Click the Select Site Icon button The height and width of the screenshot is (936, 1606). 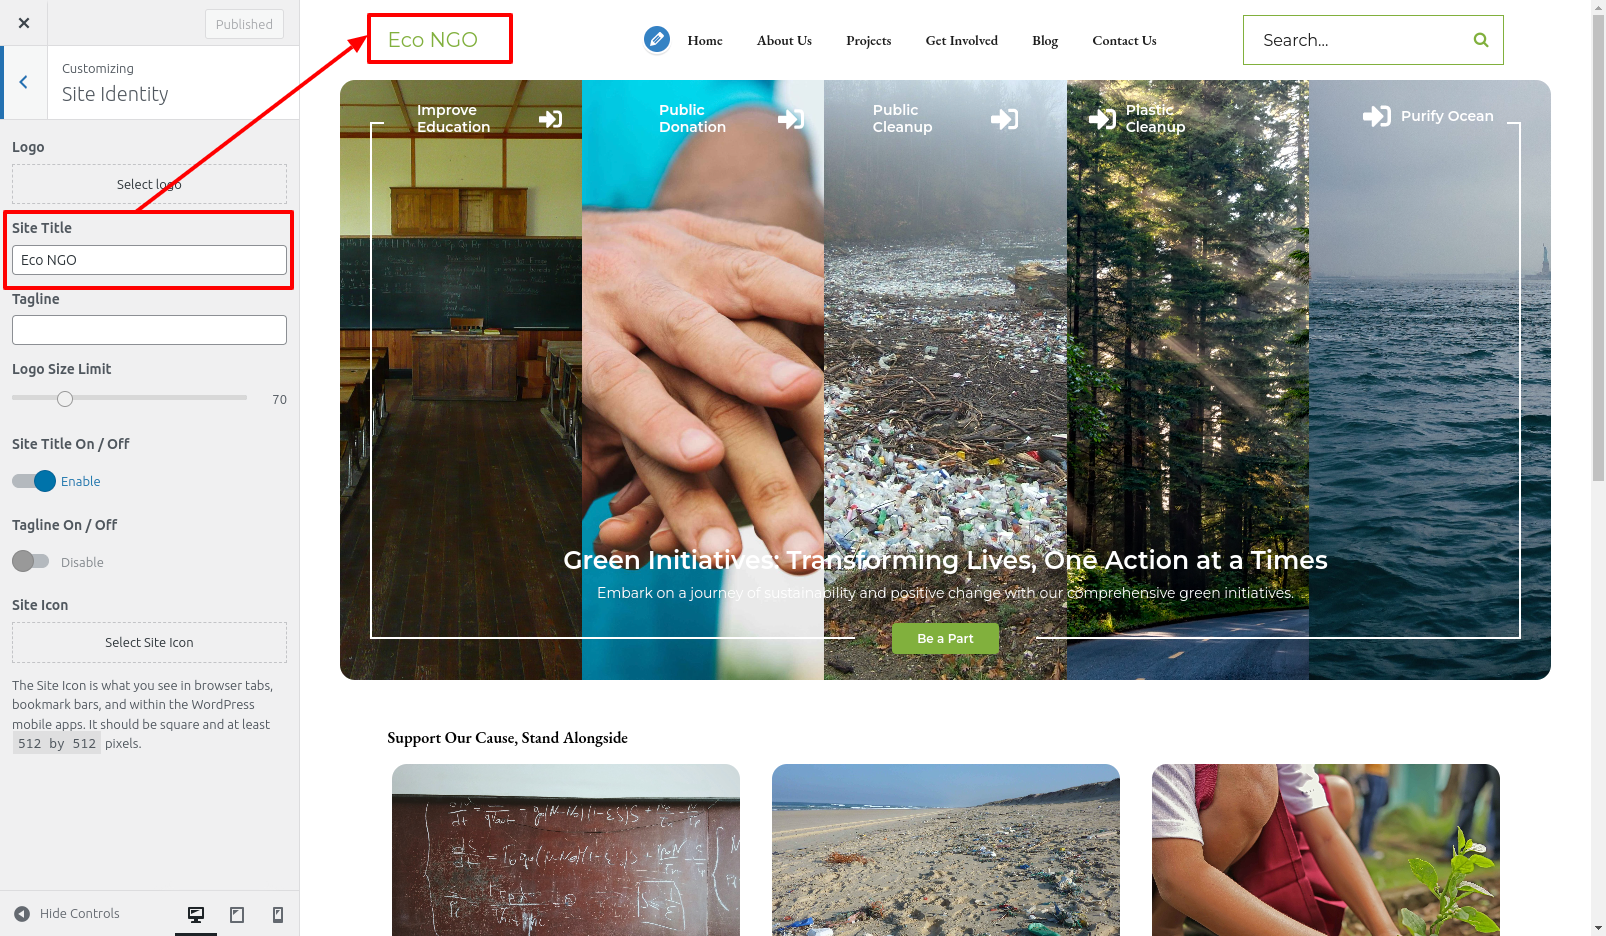click(149, 643)
